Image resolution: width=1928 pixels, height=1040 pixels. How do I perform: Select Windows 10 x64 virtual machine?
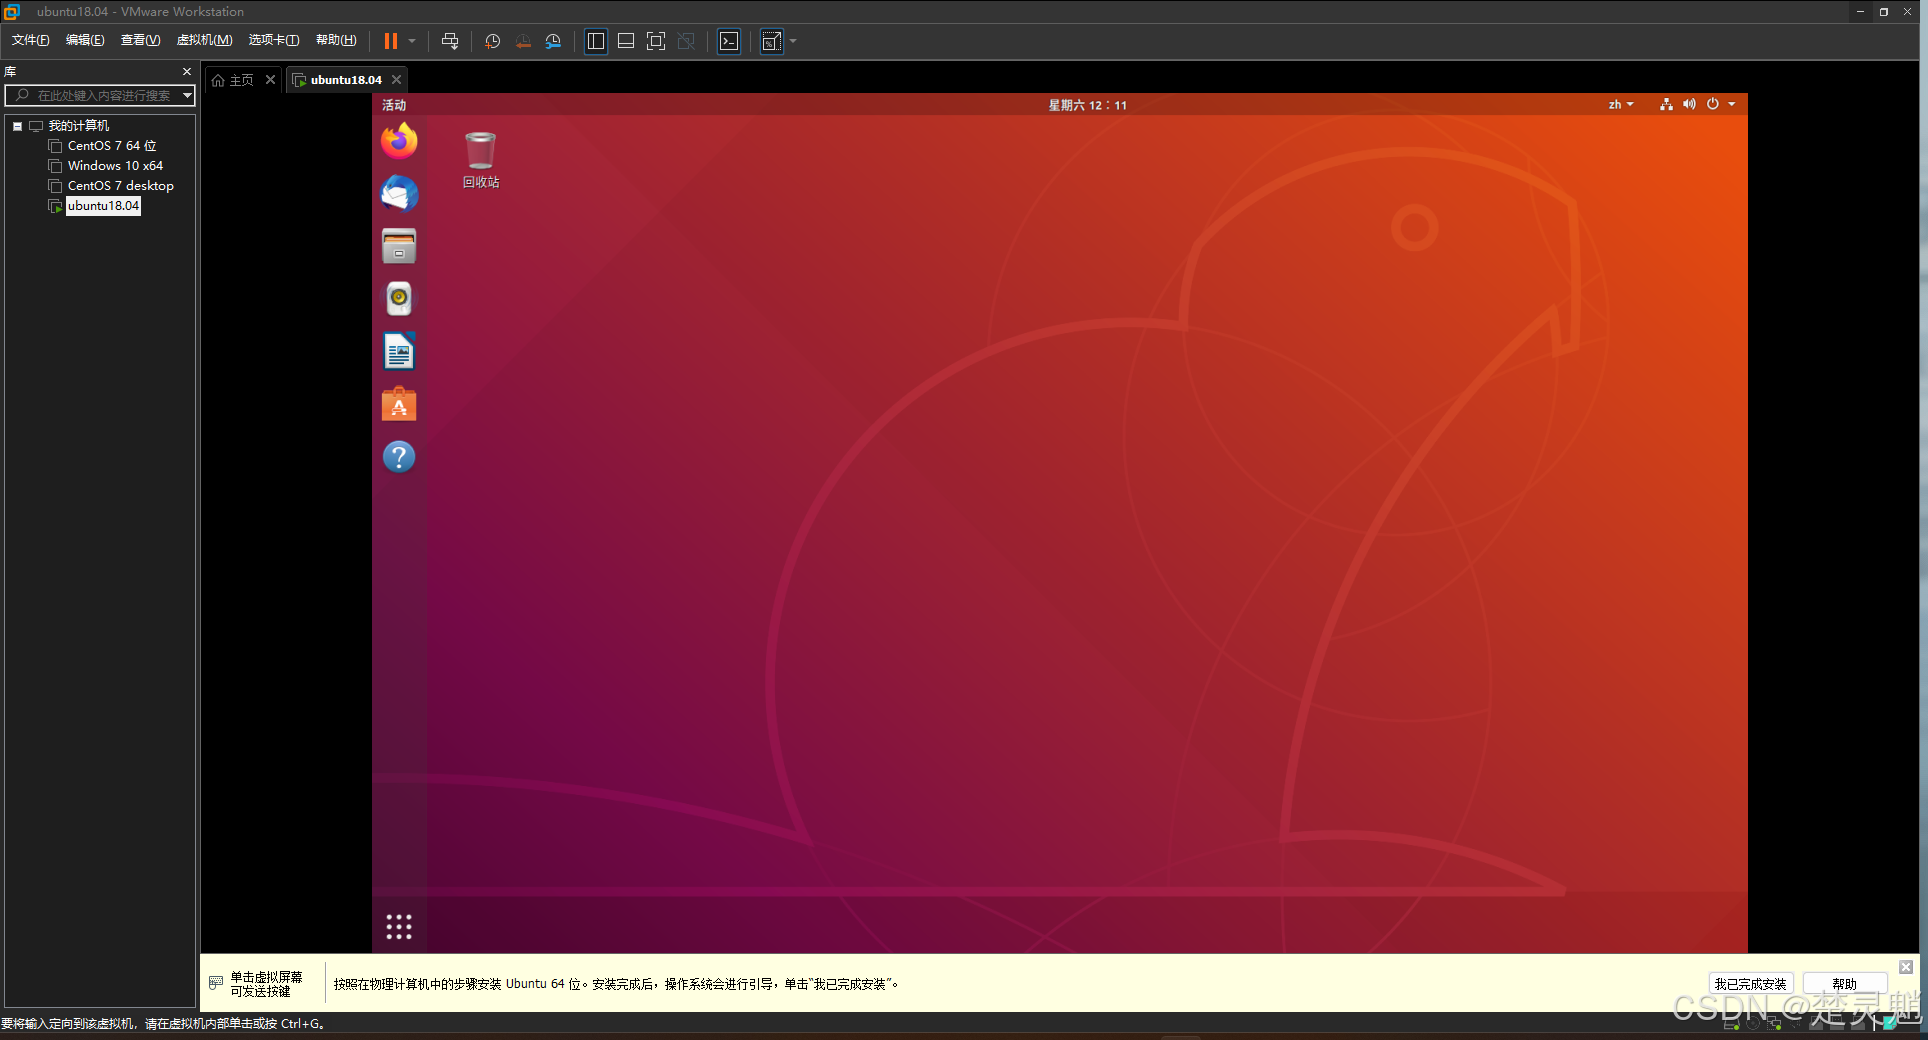click(115, 166)
